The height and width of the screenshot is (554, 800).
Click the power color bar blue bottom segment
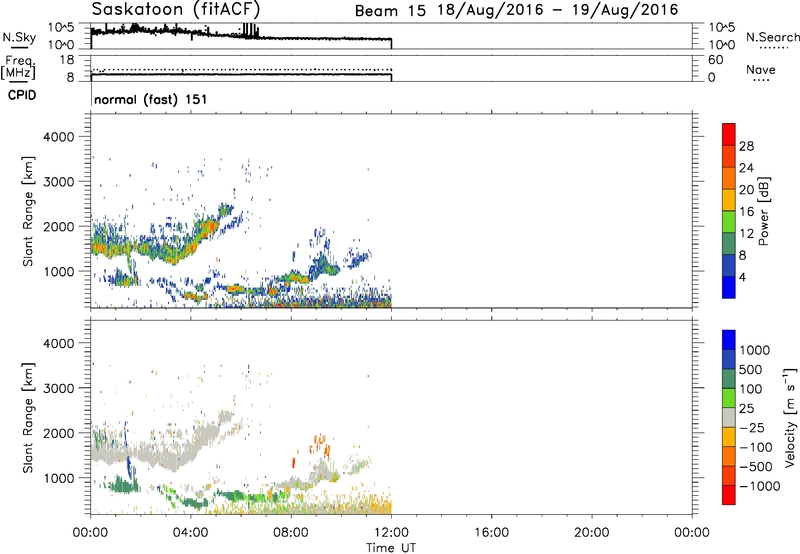[x=729, y=287]
